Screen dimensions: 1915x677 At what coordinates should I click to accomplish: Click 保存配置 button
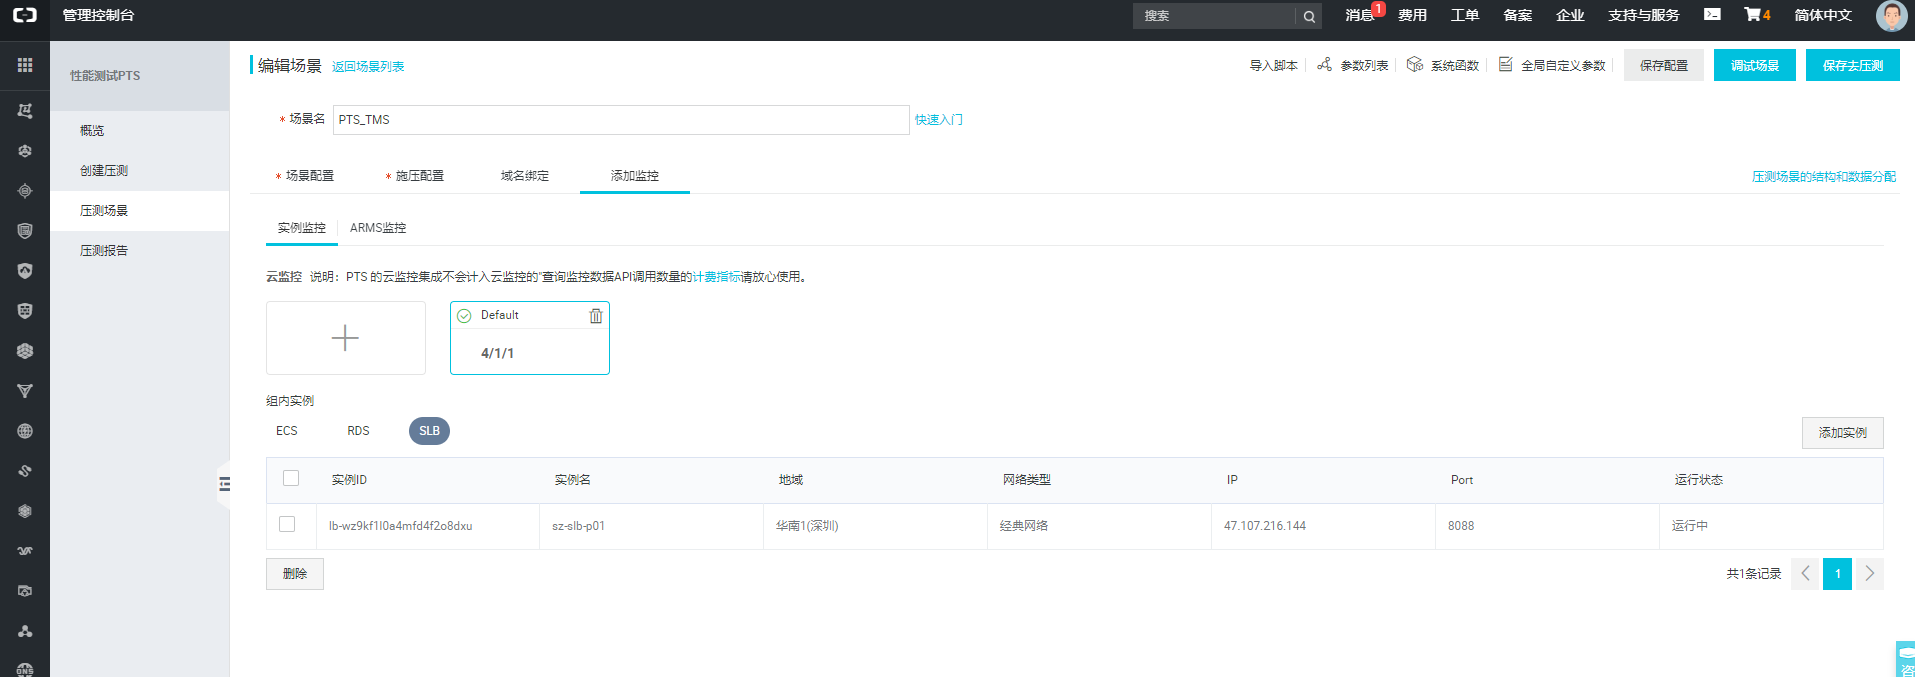click(x=1664, y=65)
